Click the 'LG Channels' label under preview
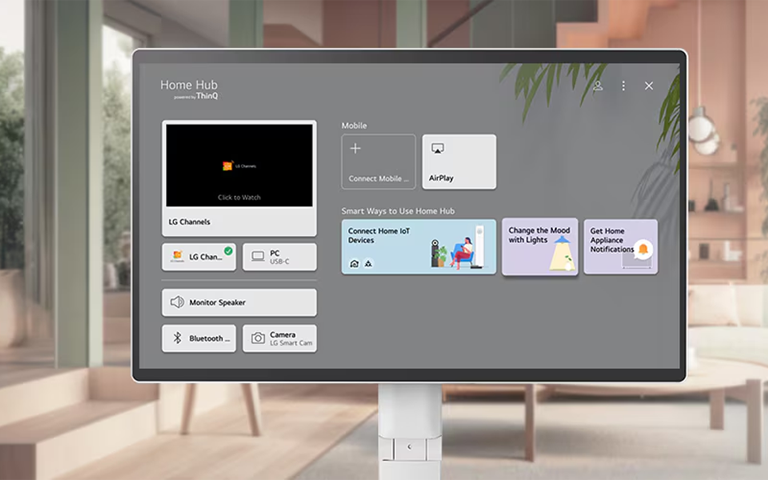 coord(189,222)
